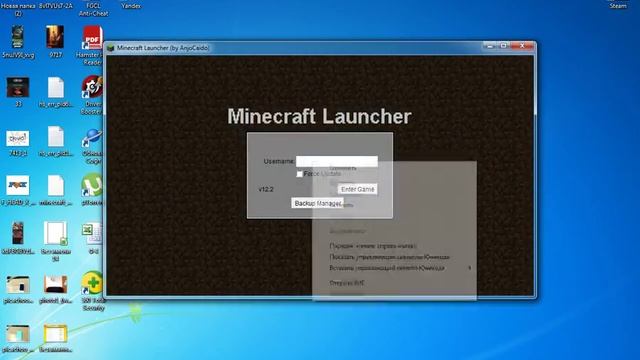
Task: Open the Google Earth globe shortcut
Action: click(x=93, y=138)
